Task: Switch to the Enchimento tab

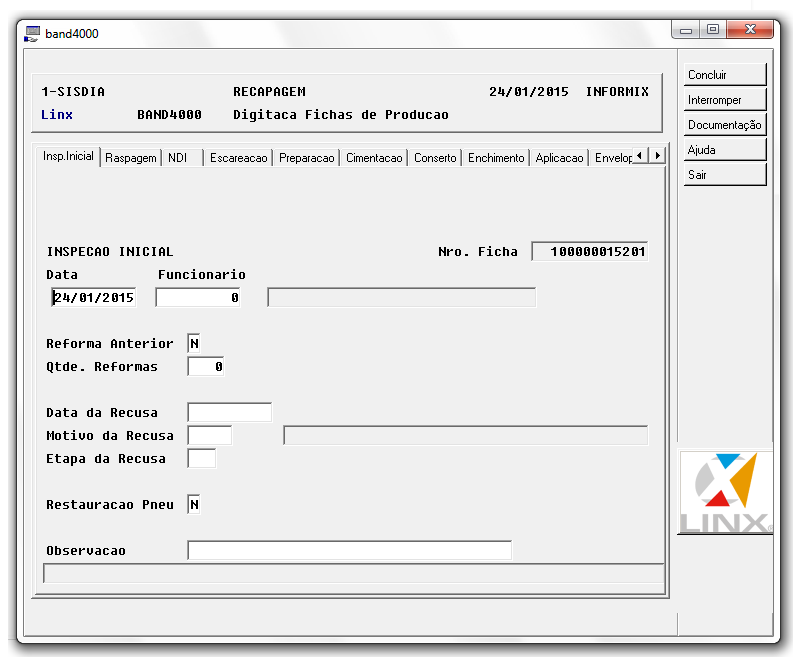Action: click(x=496, y=158)
